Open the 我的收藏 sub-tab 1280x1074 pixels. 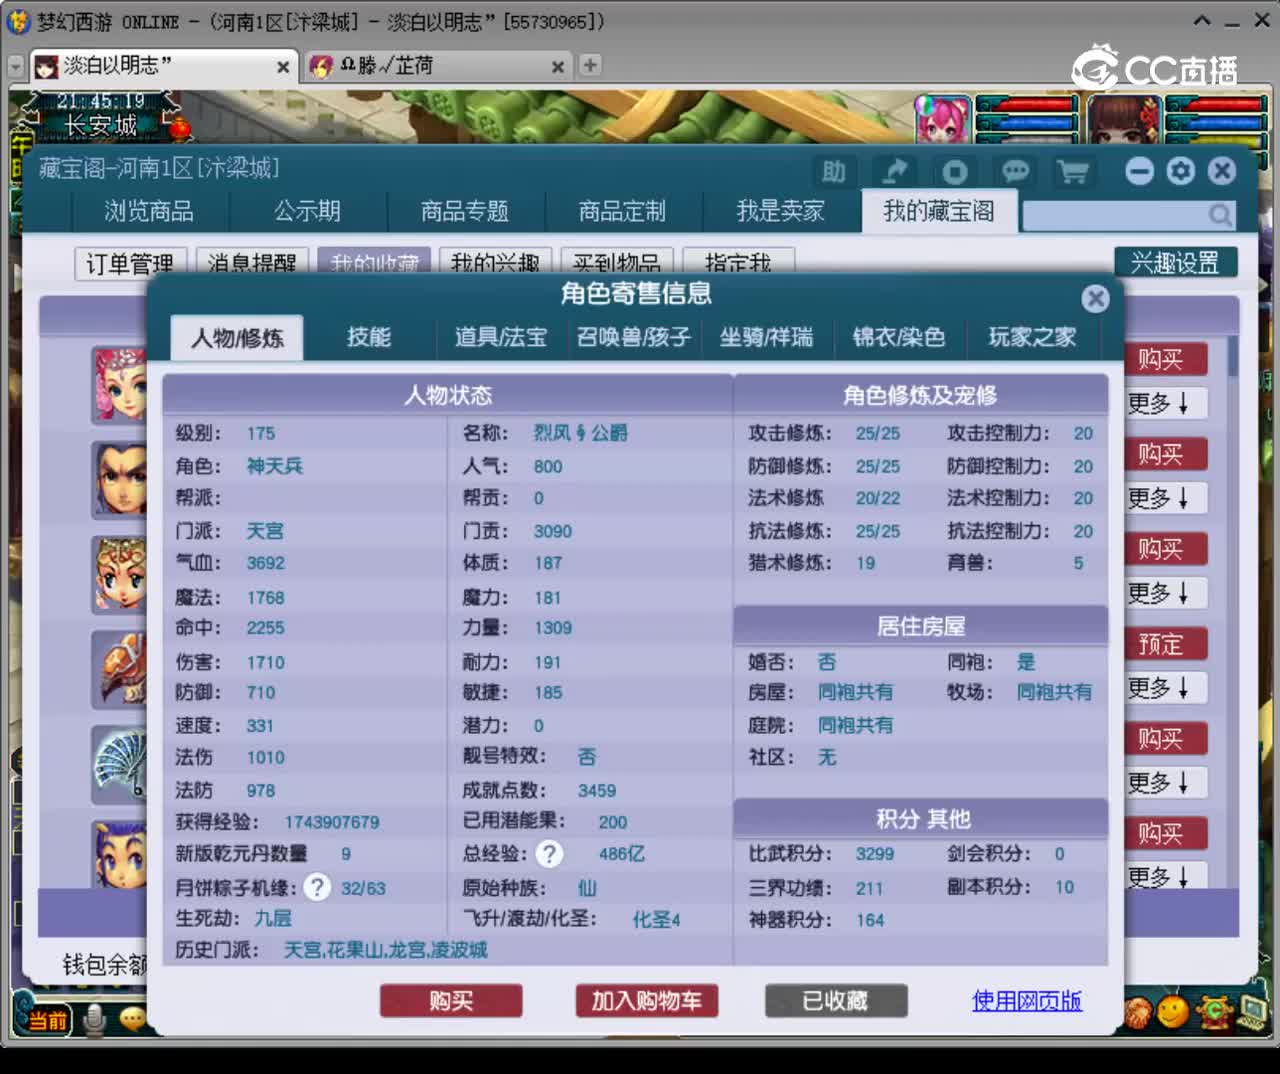pos(374,262)
